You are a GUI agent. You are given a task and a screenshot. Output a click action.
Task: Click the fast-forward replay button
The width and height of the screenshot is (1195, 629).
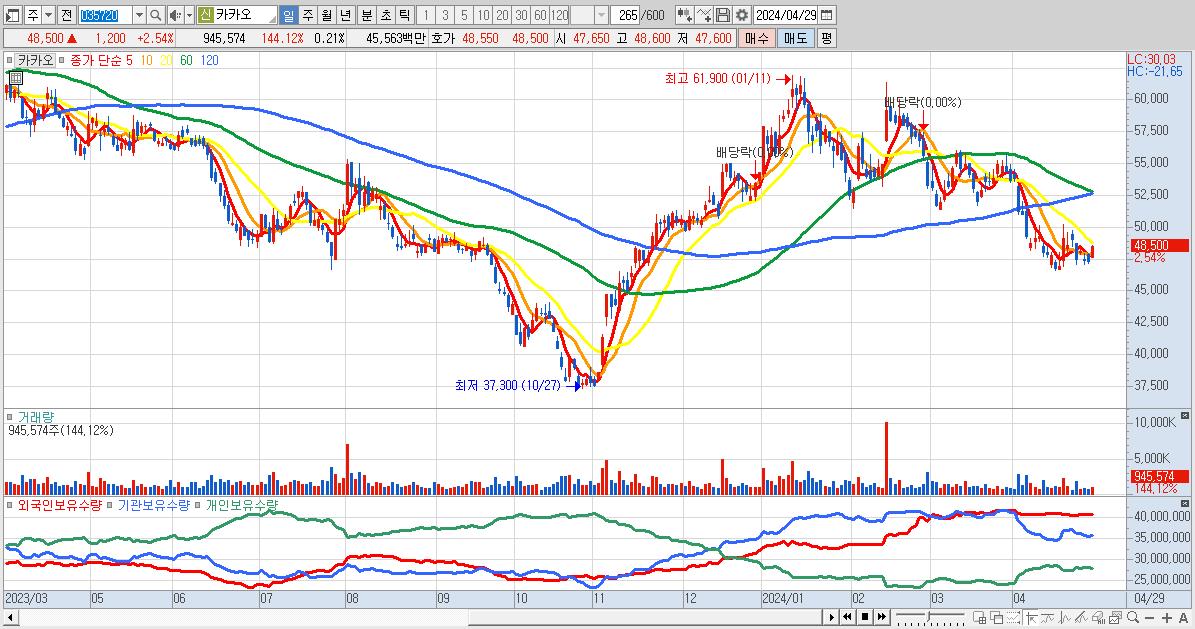click(x=882, y=616)
